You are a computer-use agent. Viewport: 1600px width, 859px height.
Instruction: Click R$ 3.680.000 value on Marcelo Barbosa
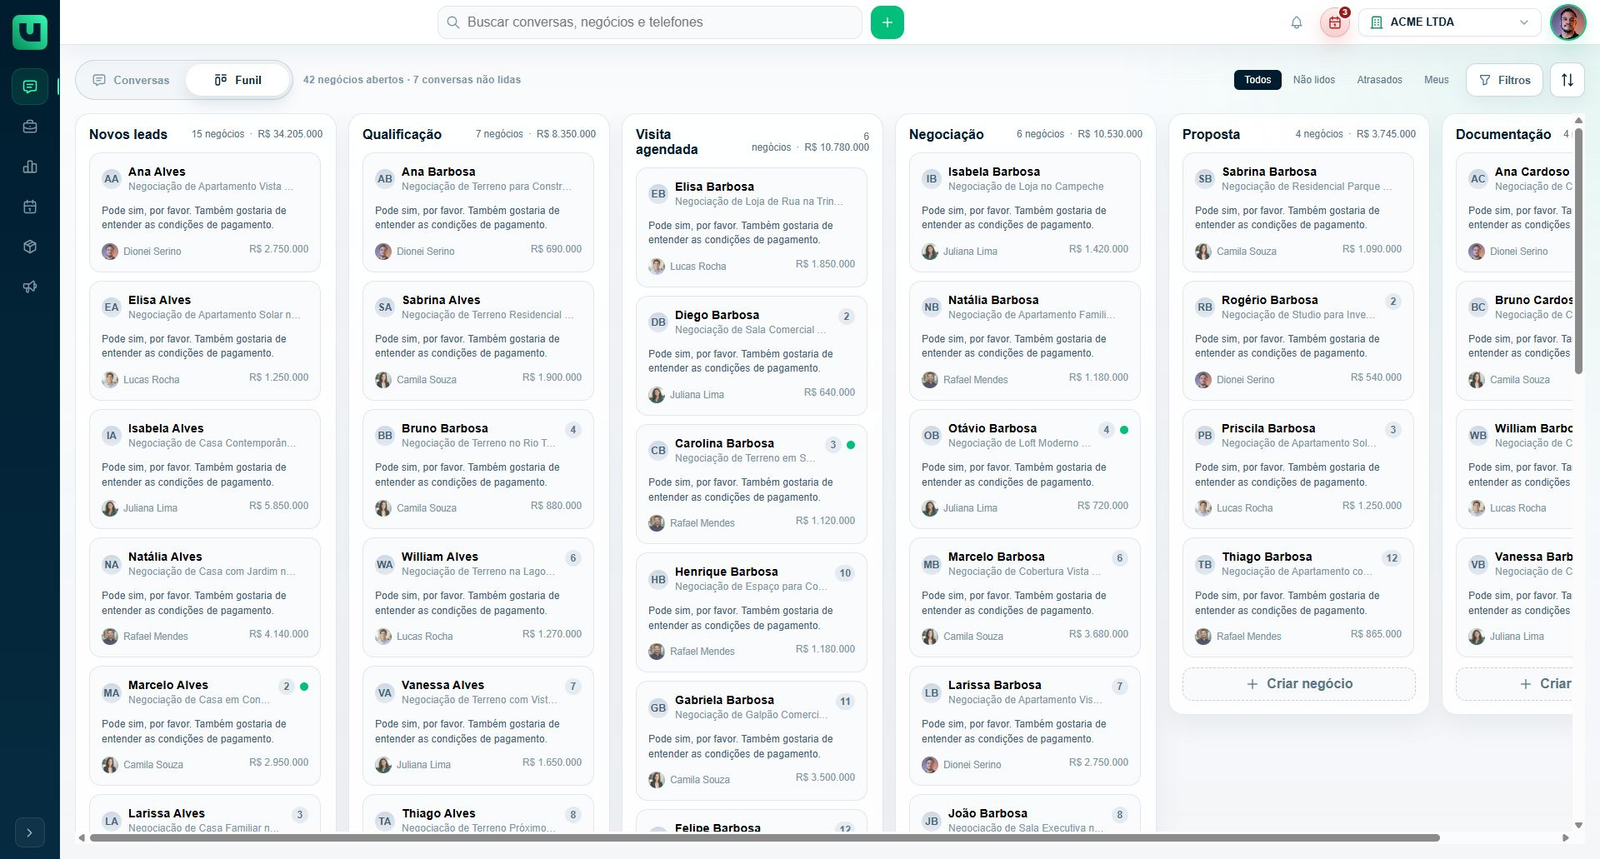click(1098, 634)
